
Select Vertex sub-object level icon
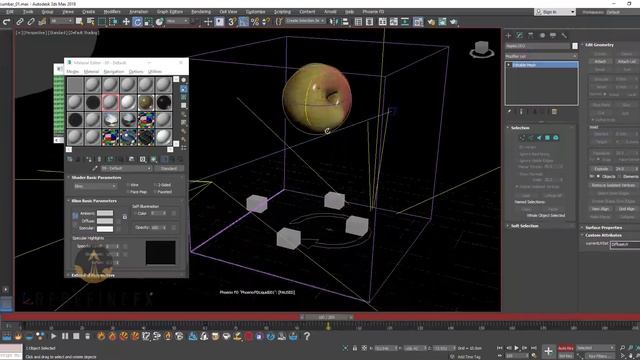[522, 138]
